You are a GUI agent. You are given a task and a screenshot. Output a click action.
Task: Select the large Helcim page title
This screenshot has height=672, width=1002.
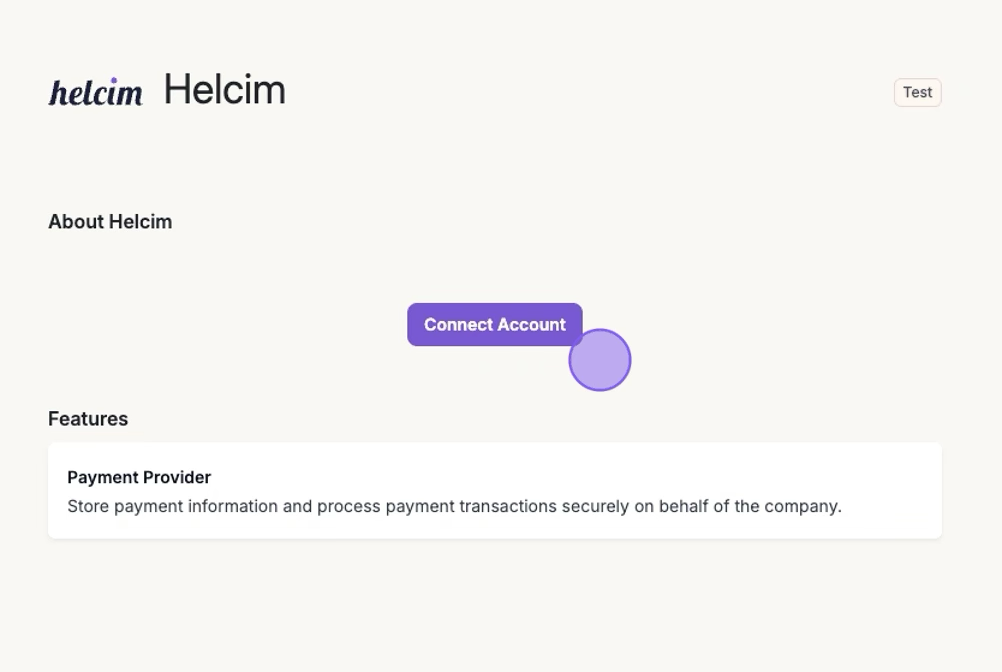(225, 90)
